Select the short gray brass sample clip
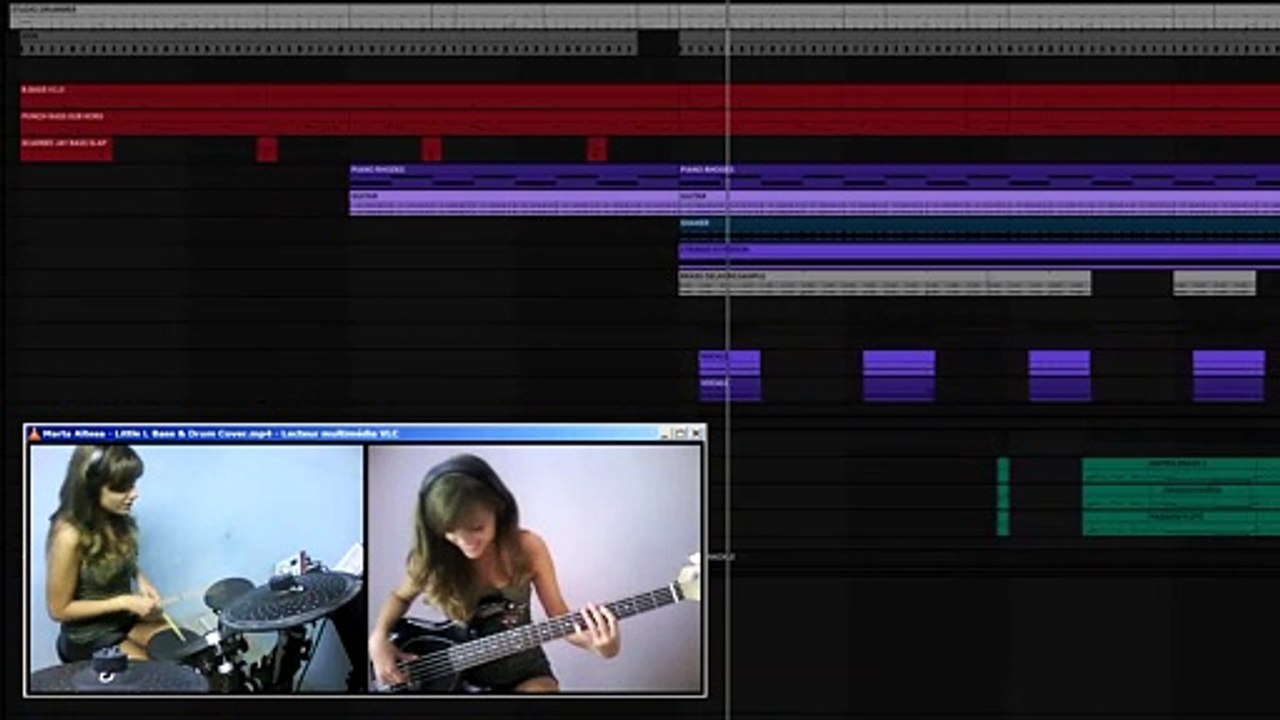This screenshot has height=720, width=1280. tap(1214, 282)
